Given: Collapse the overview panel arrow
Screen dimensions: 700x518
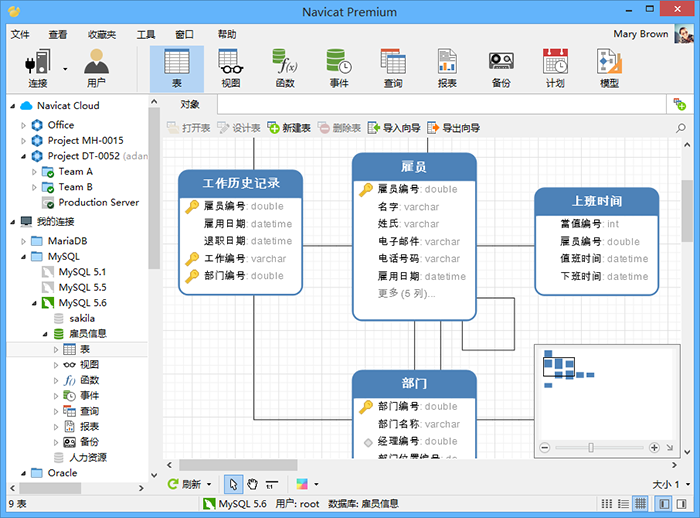Looking at the screenshot, I should [670, 447].
